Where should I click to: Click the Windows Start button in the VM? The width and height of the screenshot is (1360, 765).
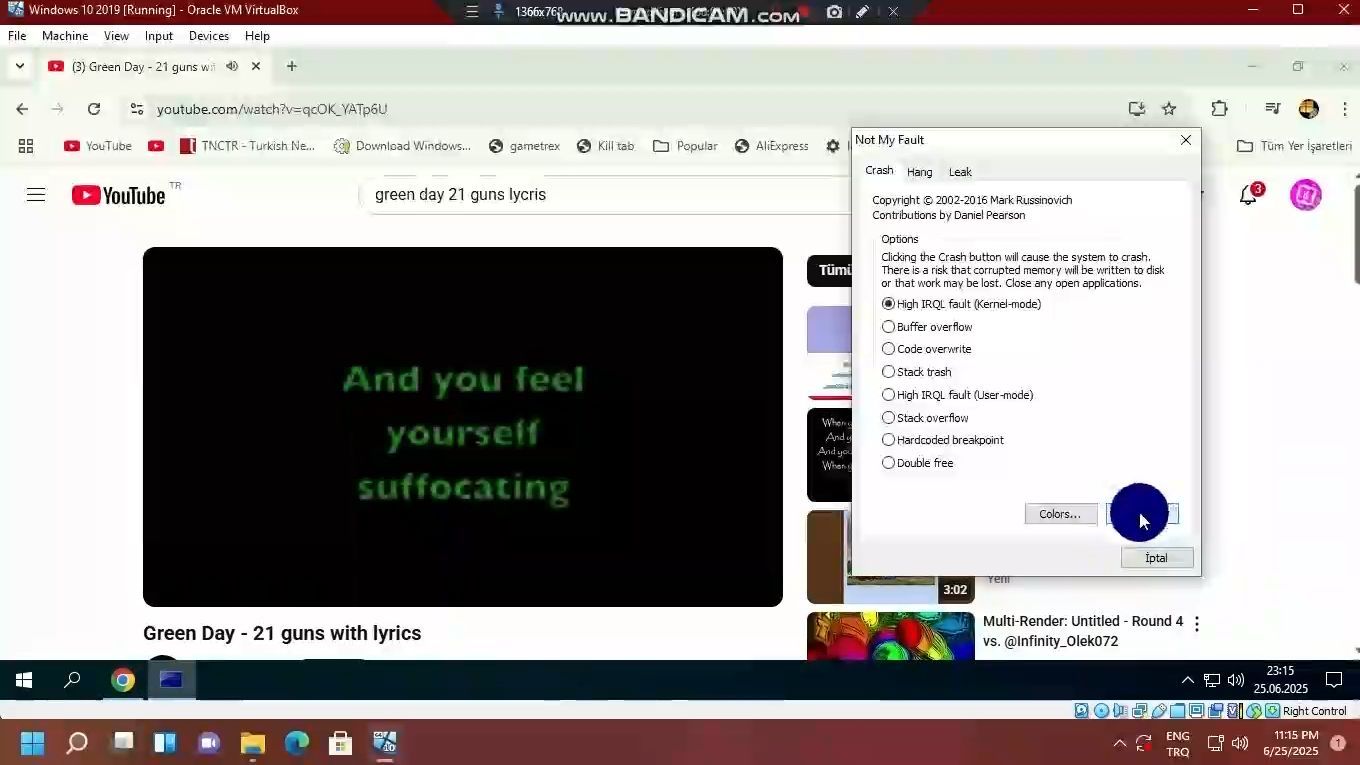click(x=24, y=681)
